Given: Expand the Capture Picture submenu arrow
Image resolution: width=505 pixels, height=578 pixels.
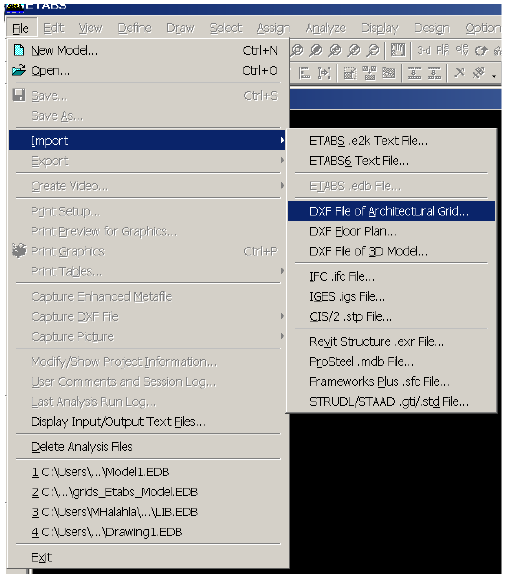Looking at the screenshot, I should [x=282, y=336].
